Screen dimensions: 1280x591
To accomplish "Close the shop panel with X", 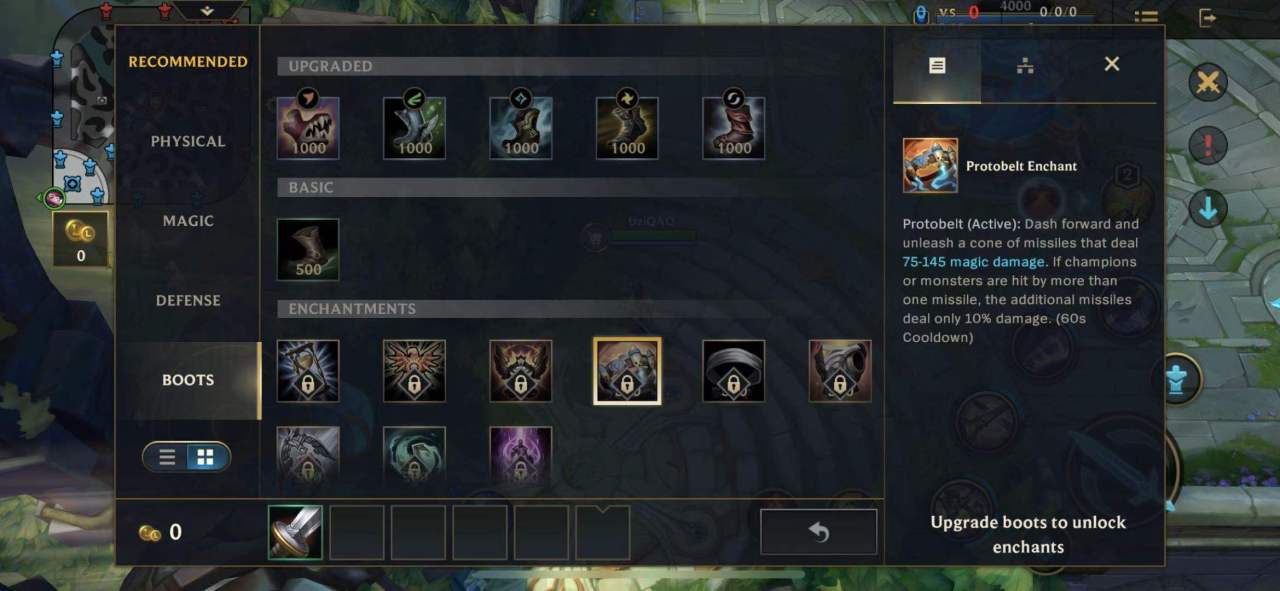I will [x=1112, y=64].
